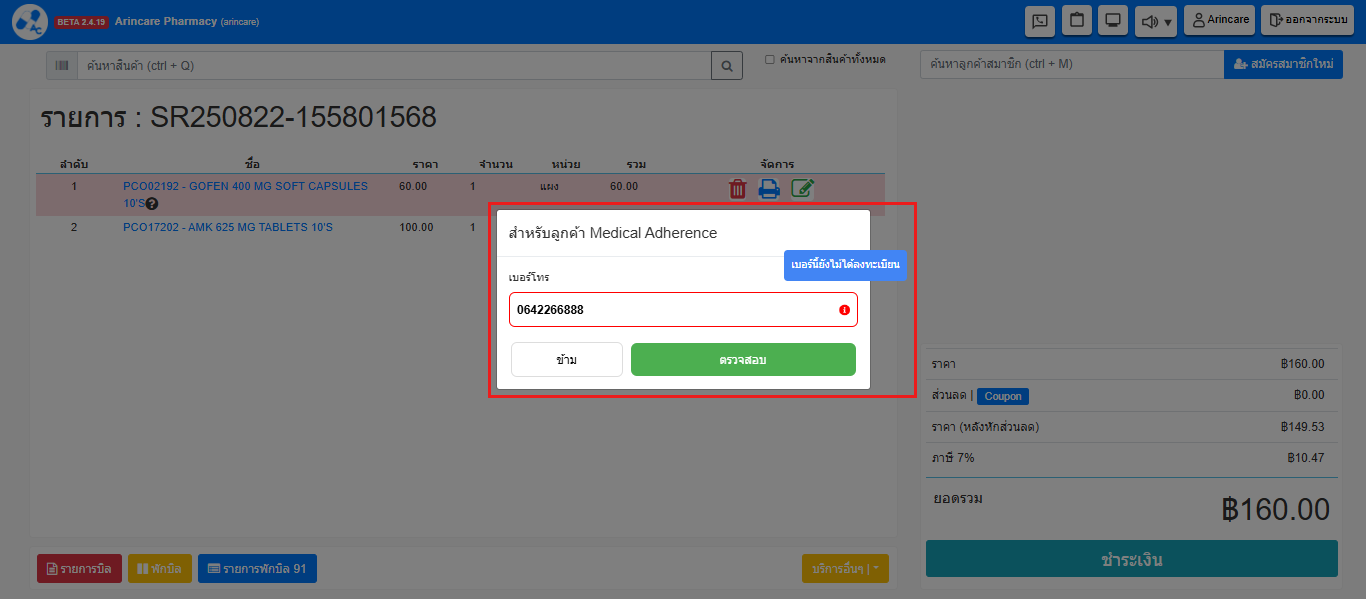Toggle the ค้นหาจากสินค้าทั้งหมด checkbox
The image size is (1366, 599).
[x=770, y=60]
